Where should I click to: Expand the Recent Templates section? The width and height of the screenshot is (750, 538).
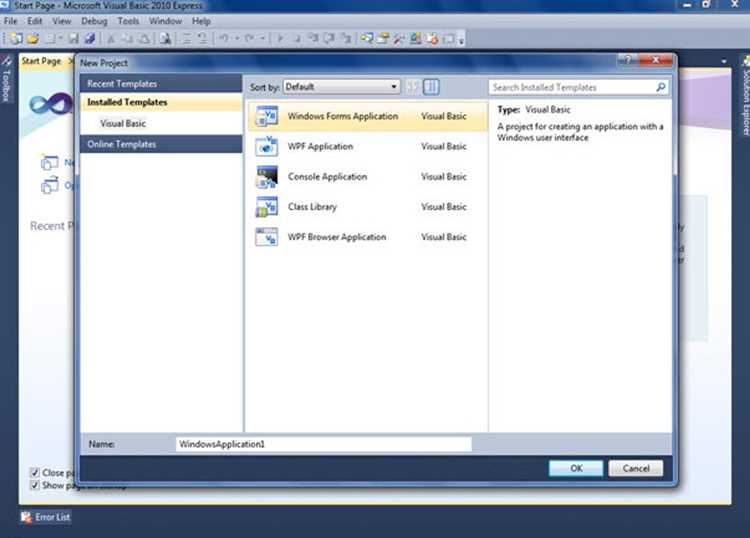(161, 84)
